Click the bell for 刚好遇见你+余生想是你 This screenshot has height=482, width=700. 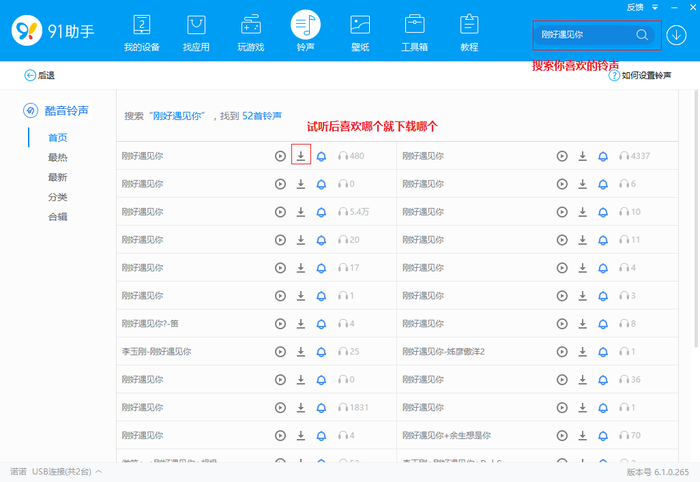pyautogui.click(x=603, y=436)
